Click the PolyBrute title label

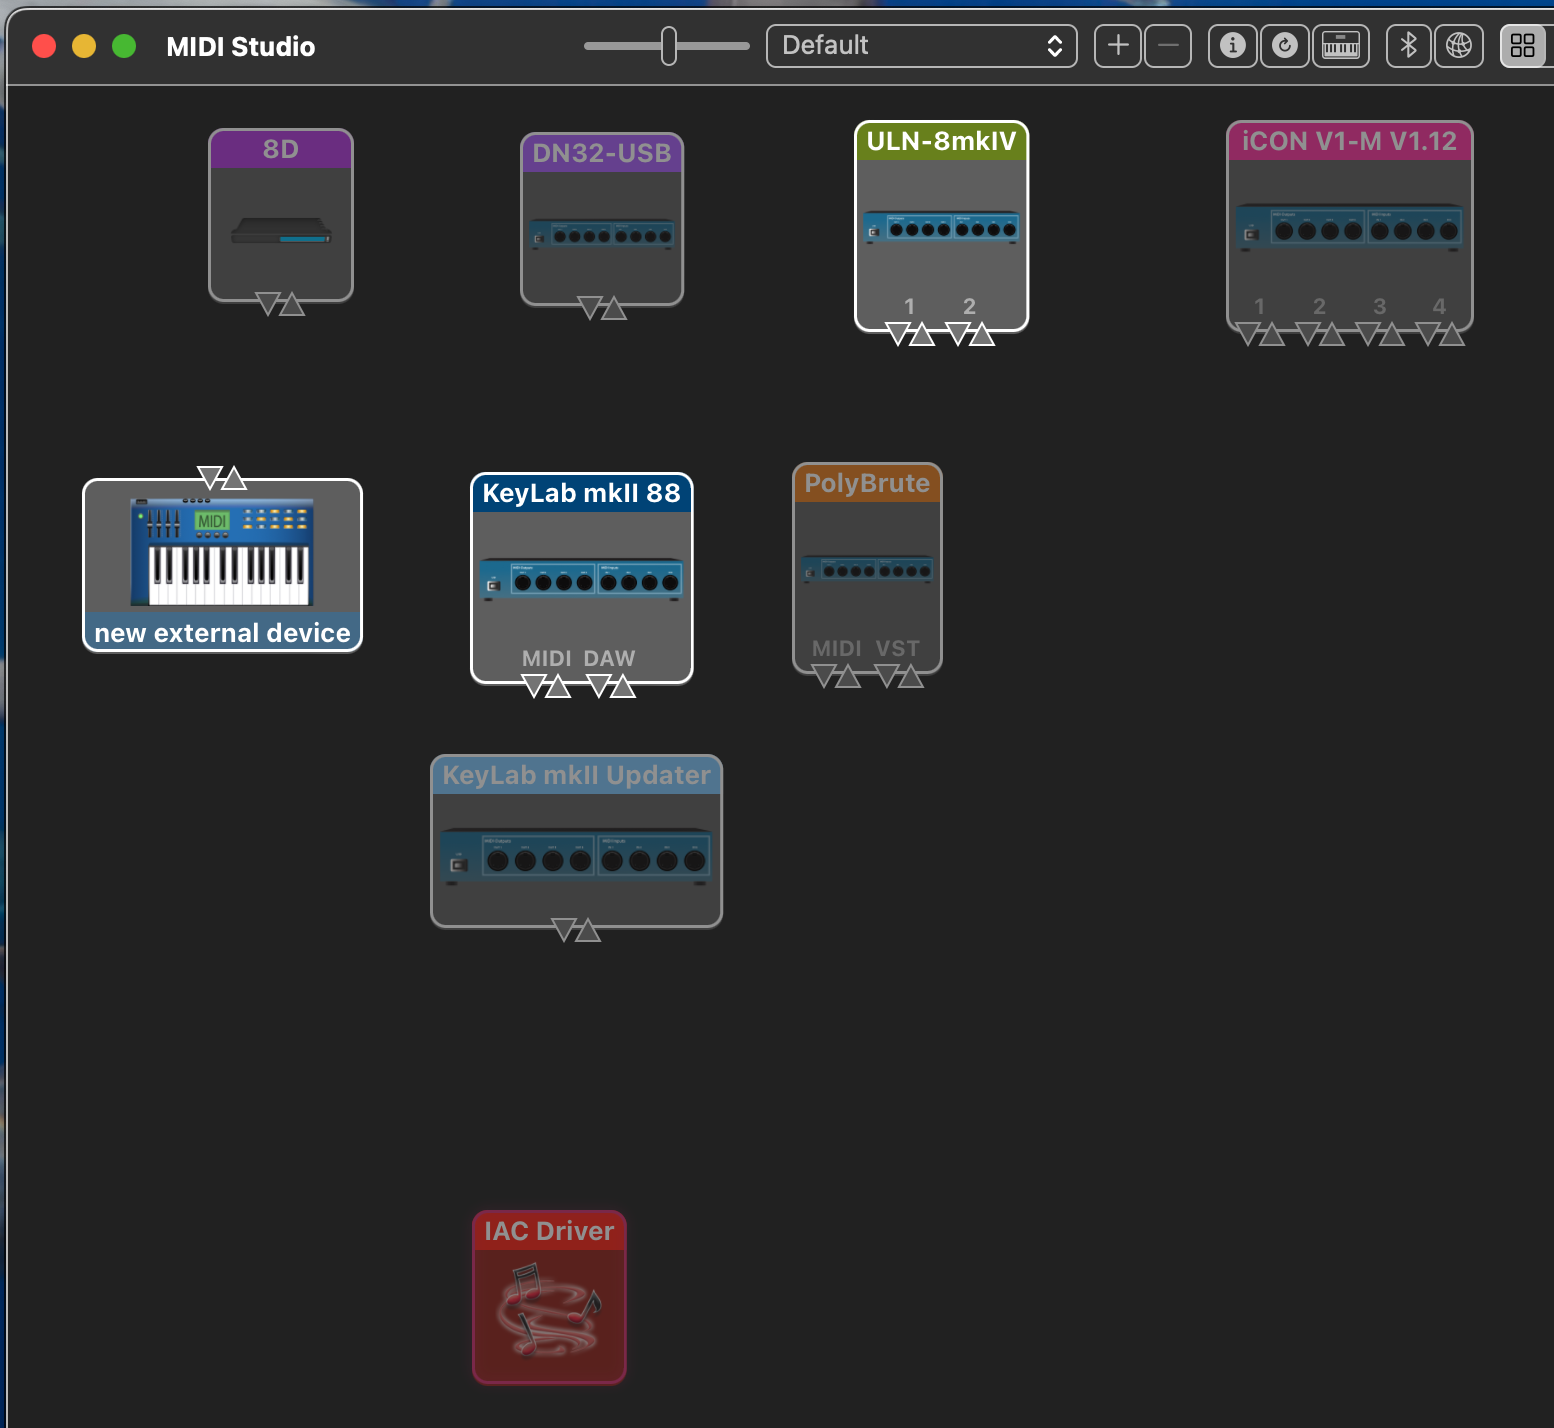coord(867,483)
